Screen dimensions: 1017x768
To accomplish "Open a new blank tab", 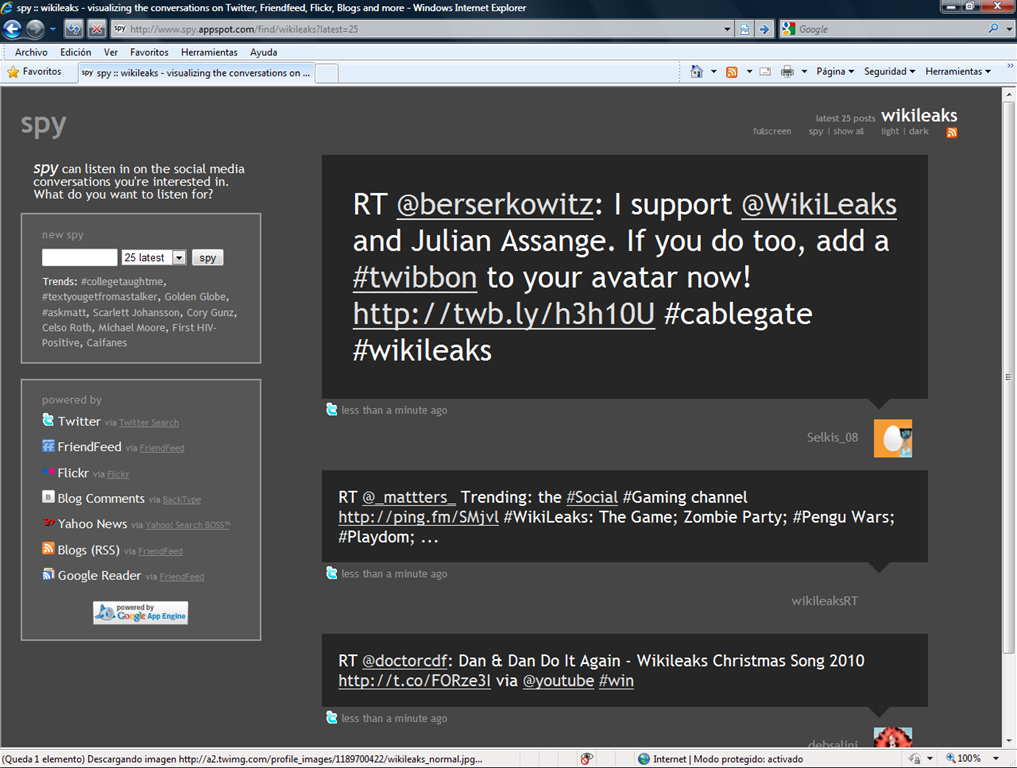I will click(x=326, y=73).
